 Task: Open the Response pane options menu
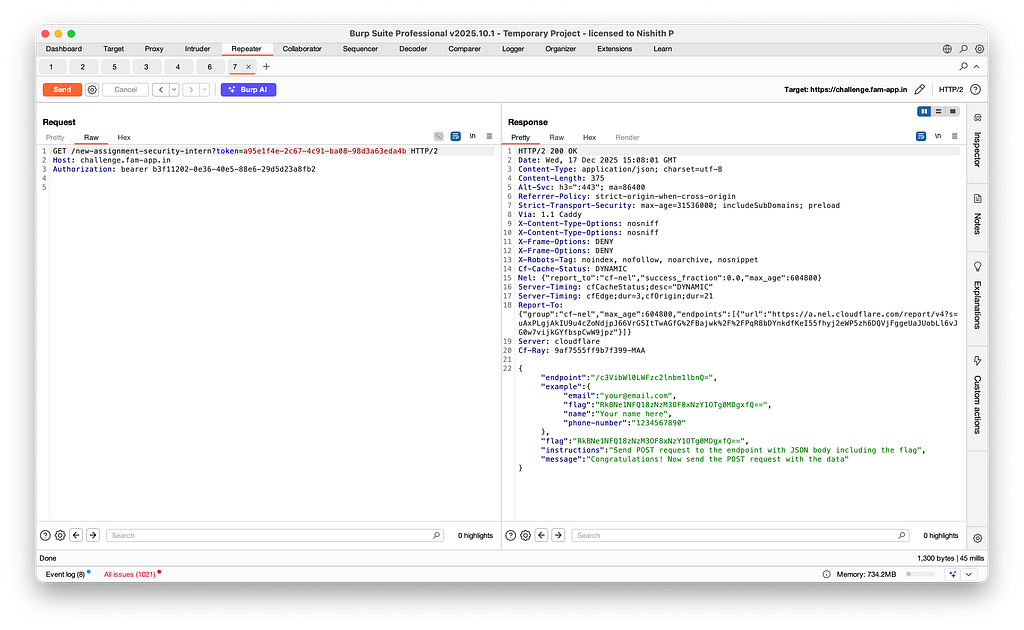(x=954, y=136)
